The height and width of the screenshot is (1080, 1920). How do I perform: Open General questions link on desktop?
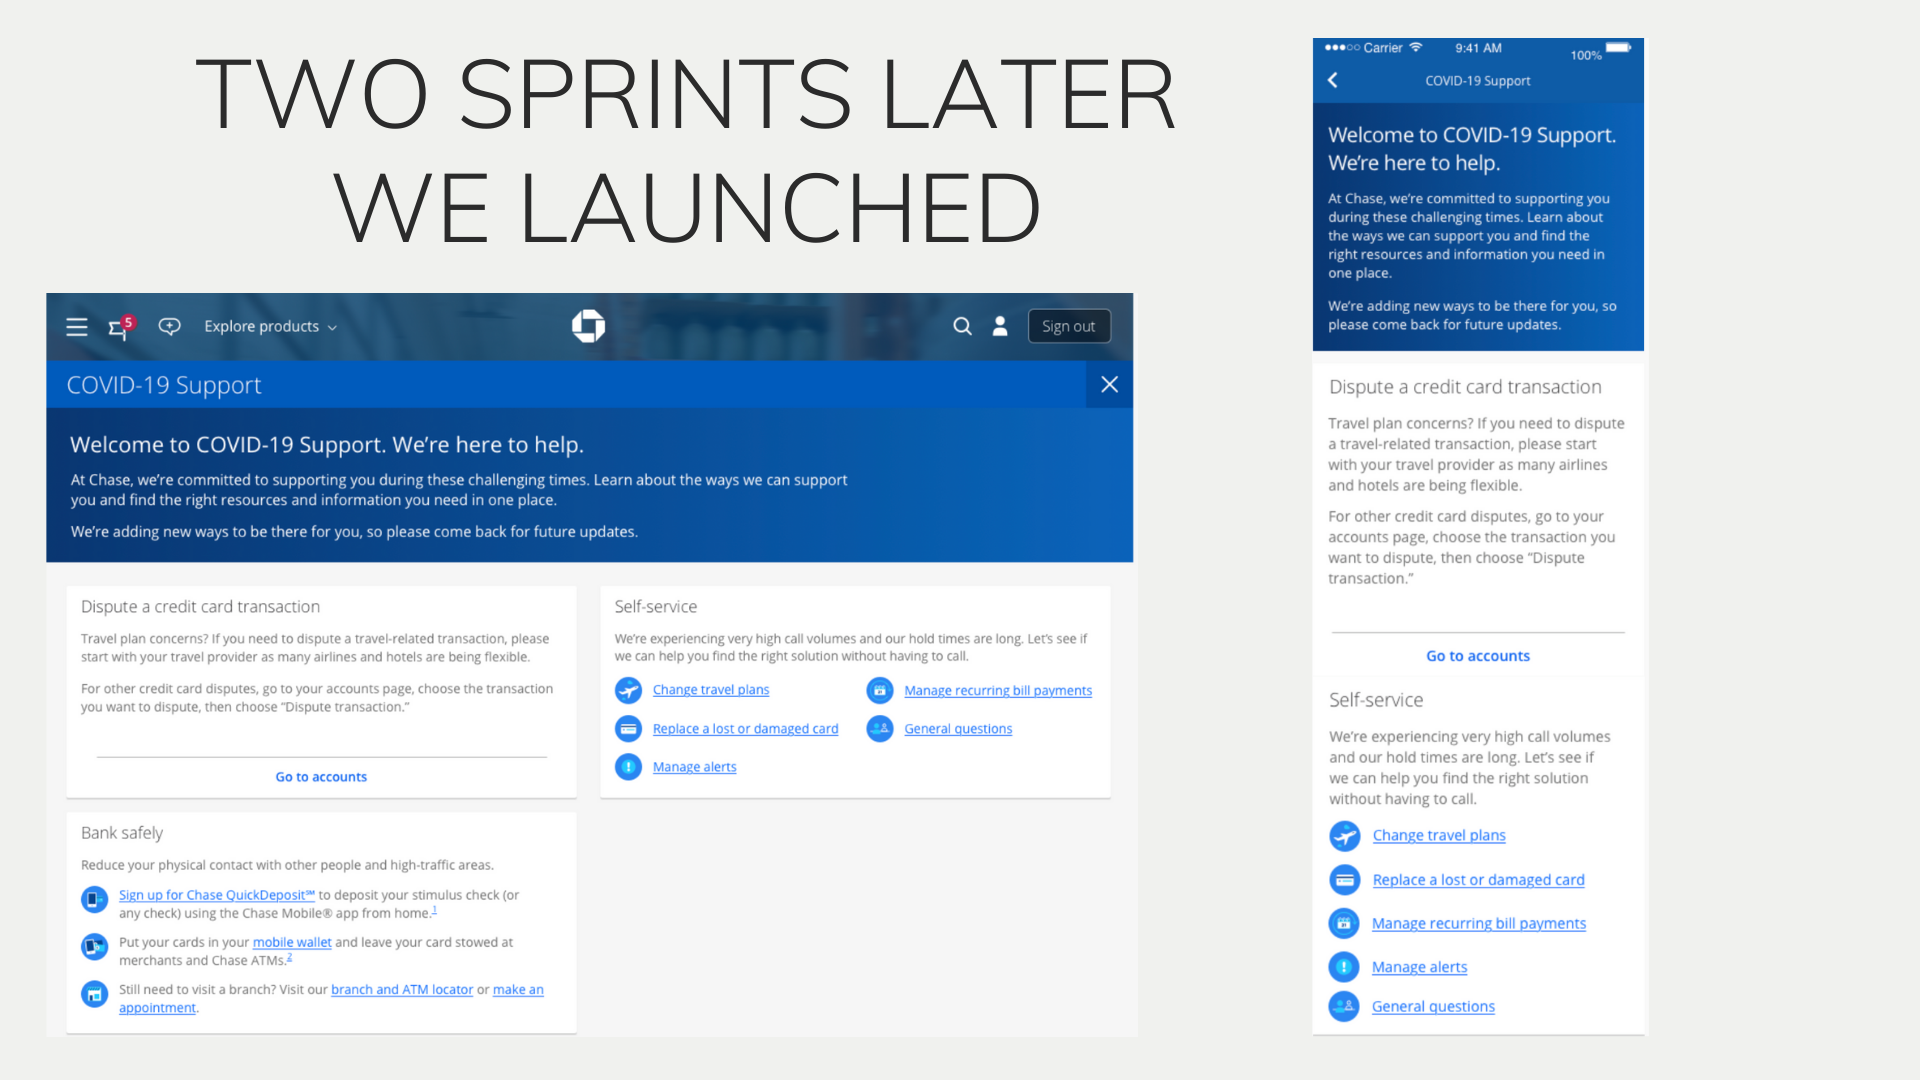tap(958, 729)
